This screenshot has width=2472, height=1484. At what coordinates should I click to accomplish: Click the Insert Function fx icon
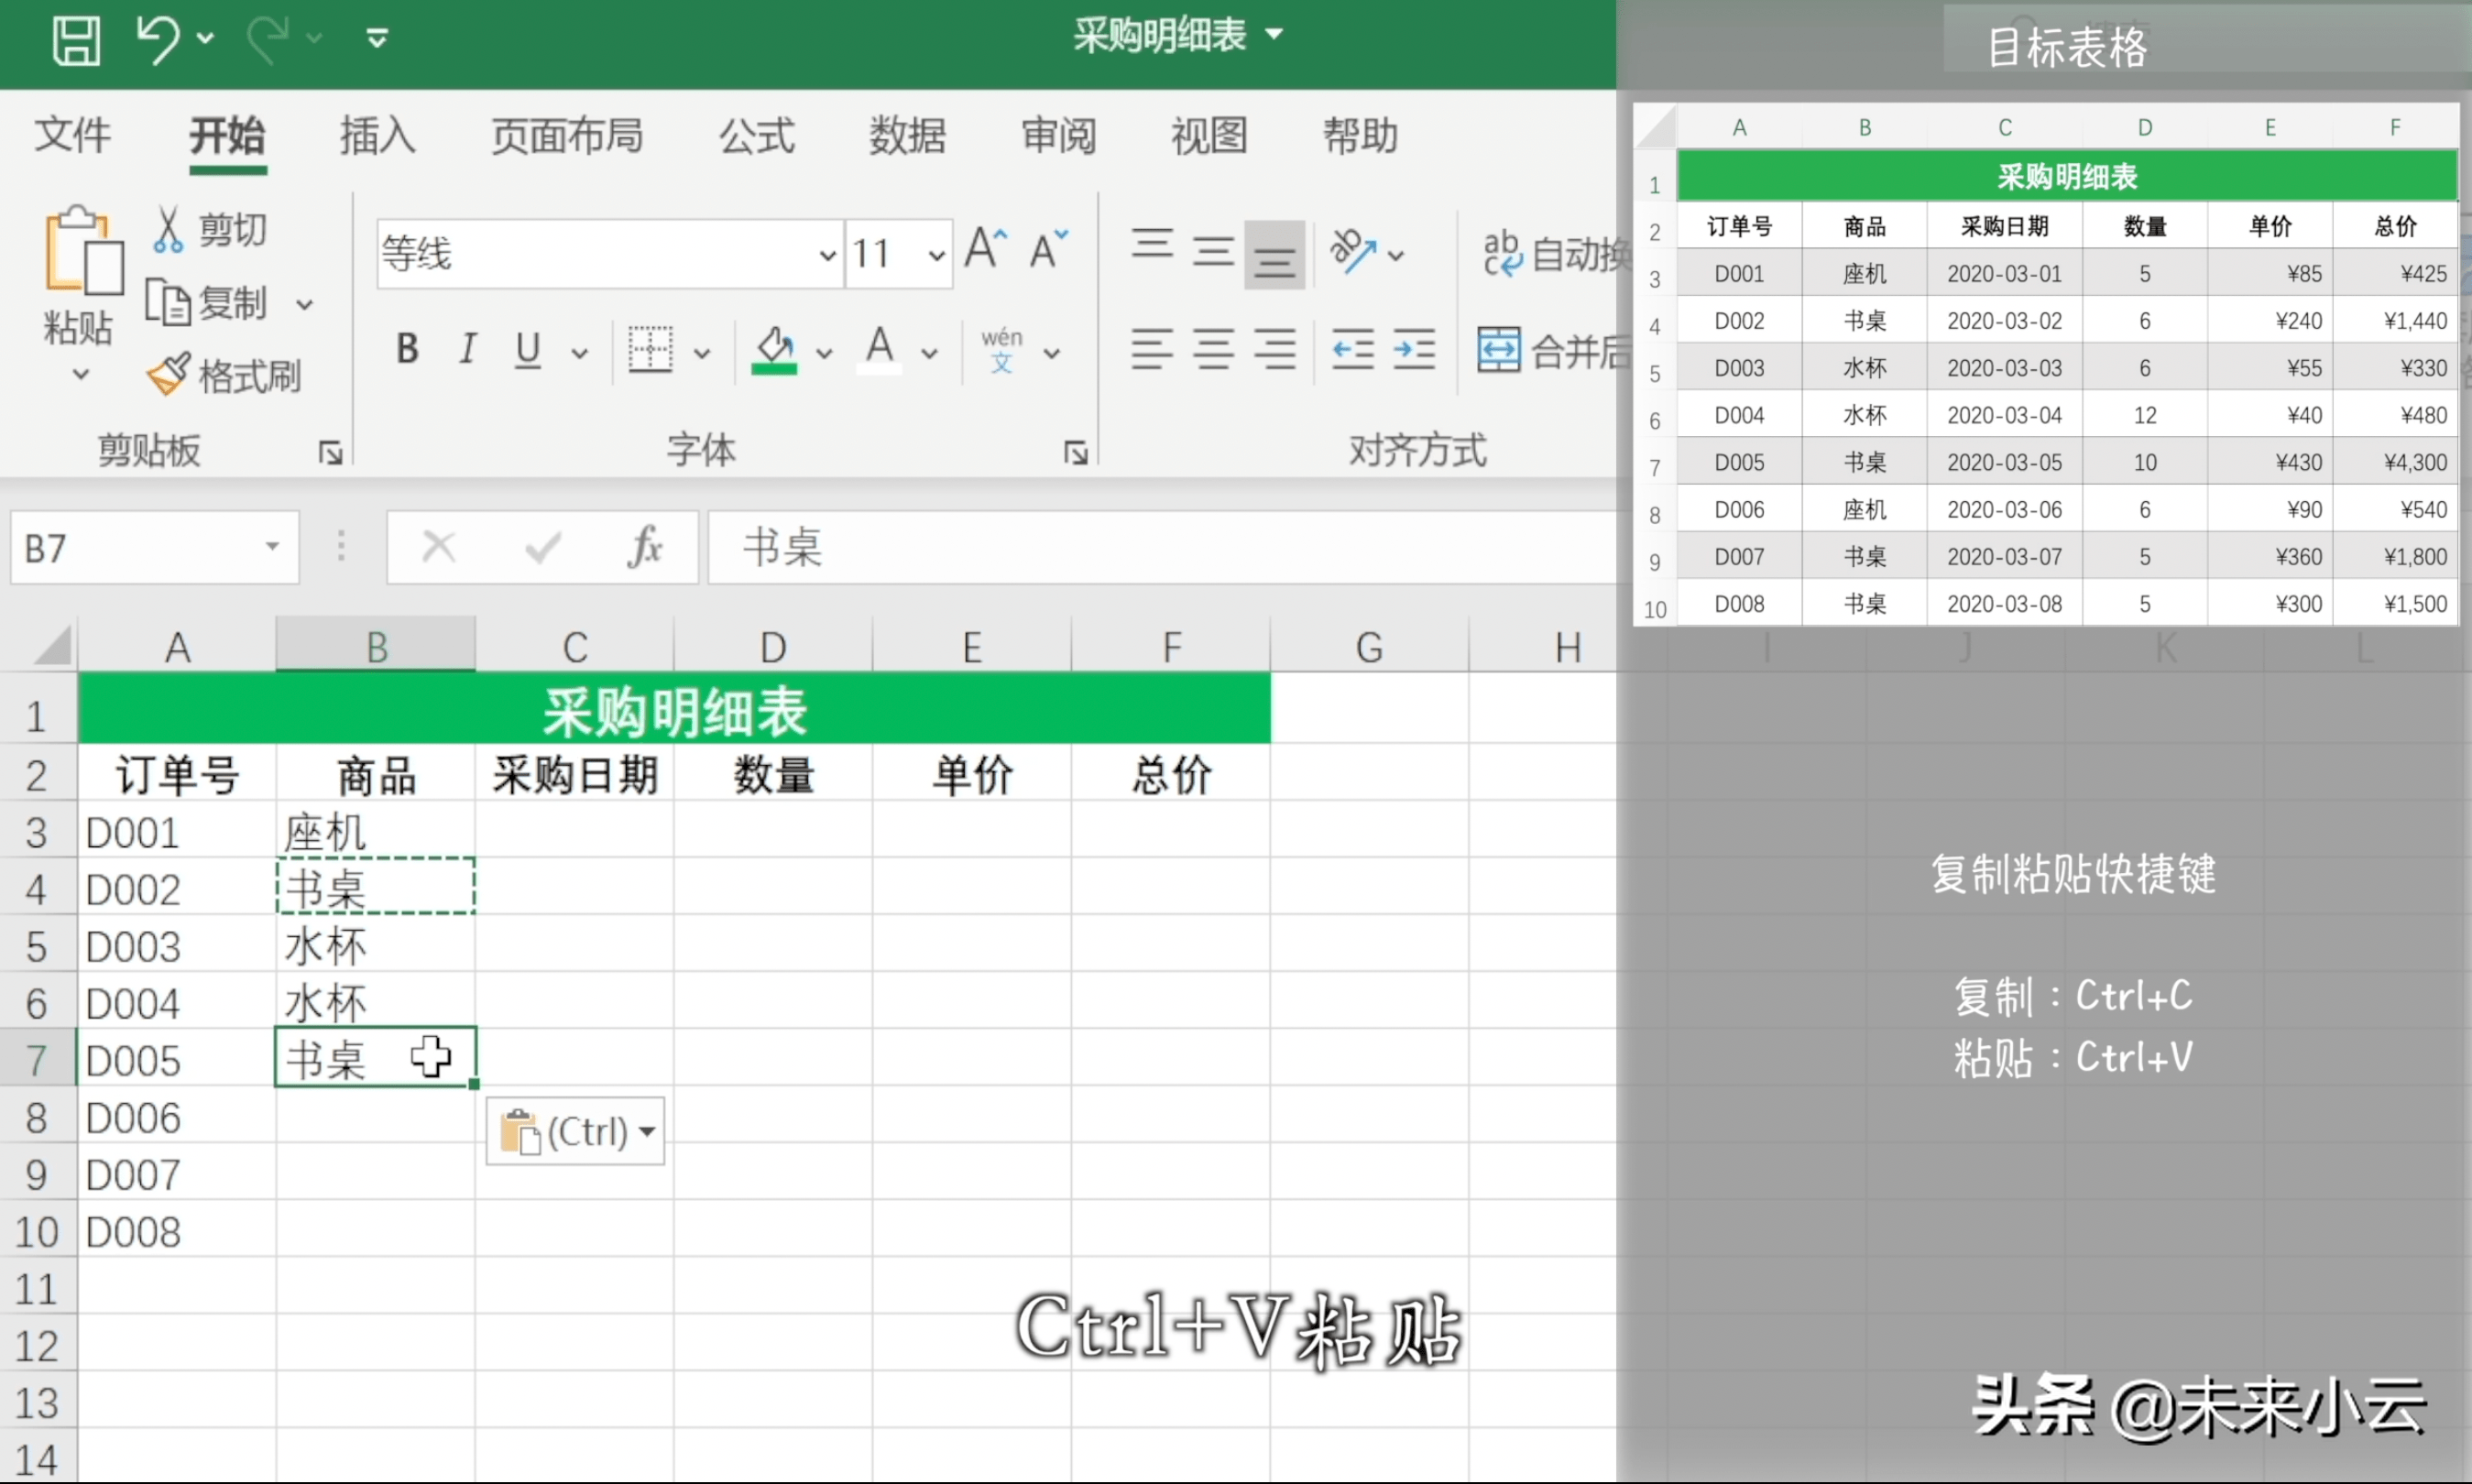tap(645, 547)
